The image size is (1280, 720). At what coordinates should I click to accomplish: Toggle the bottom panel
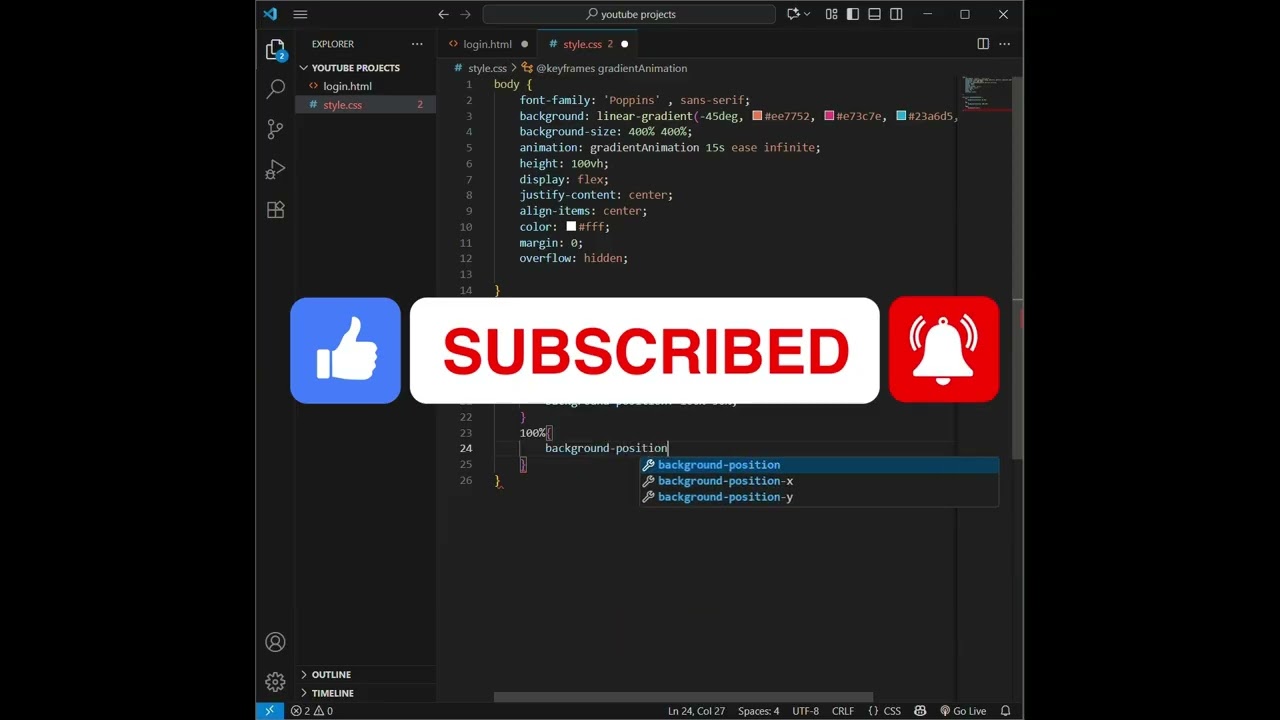[875, 14]
